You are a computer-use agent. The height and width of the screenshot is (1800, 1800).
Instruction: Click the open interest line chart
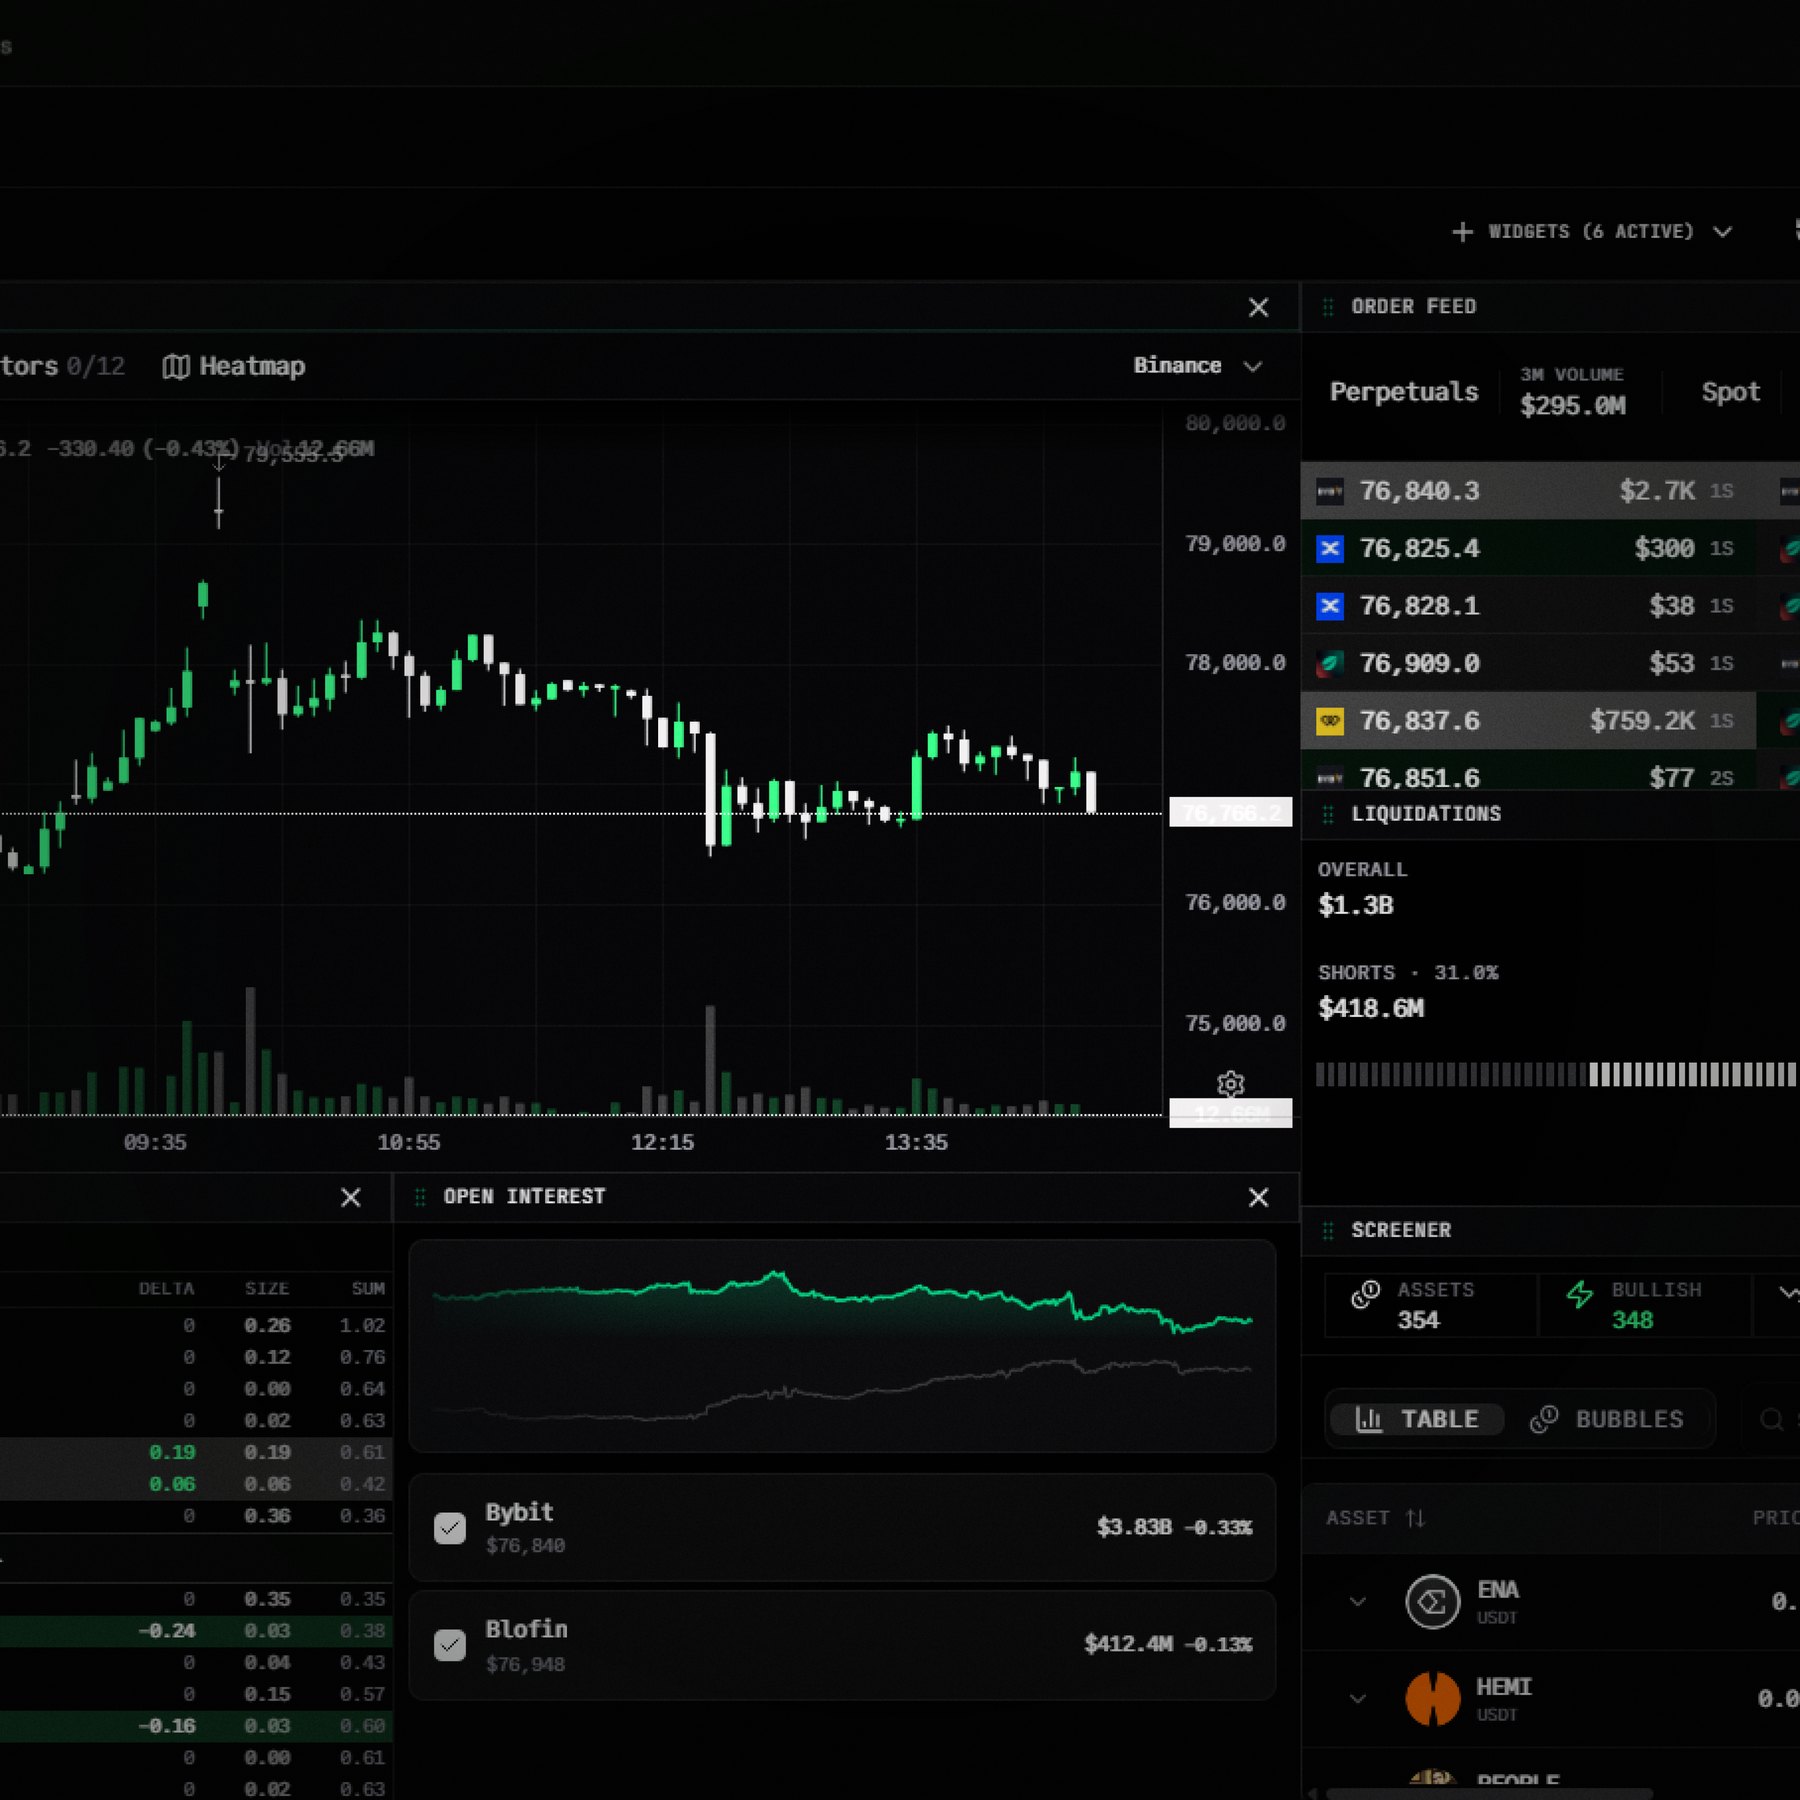(842, 1346)
